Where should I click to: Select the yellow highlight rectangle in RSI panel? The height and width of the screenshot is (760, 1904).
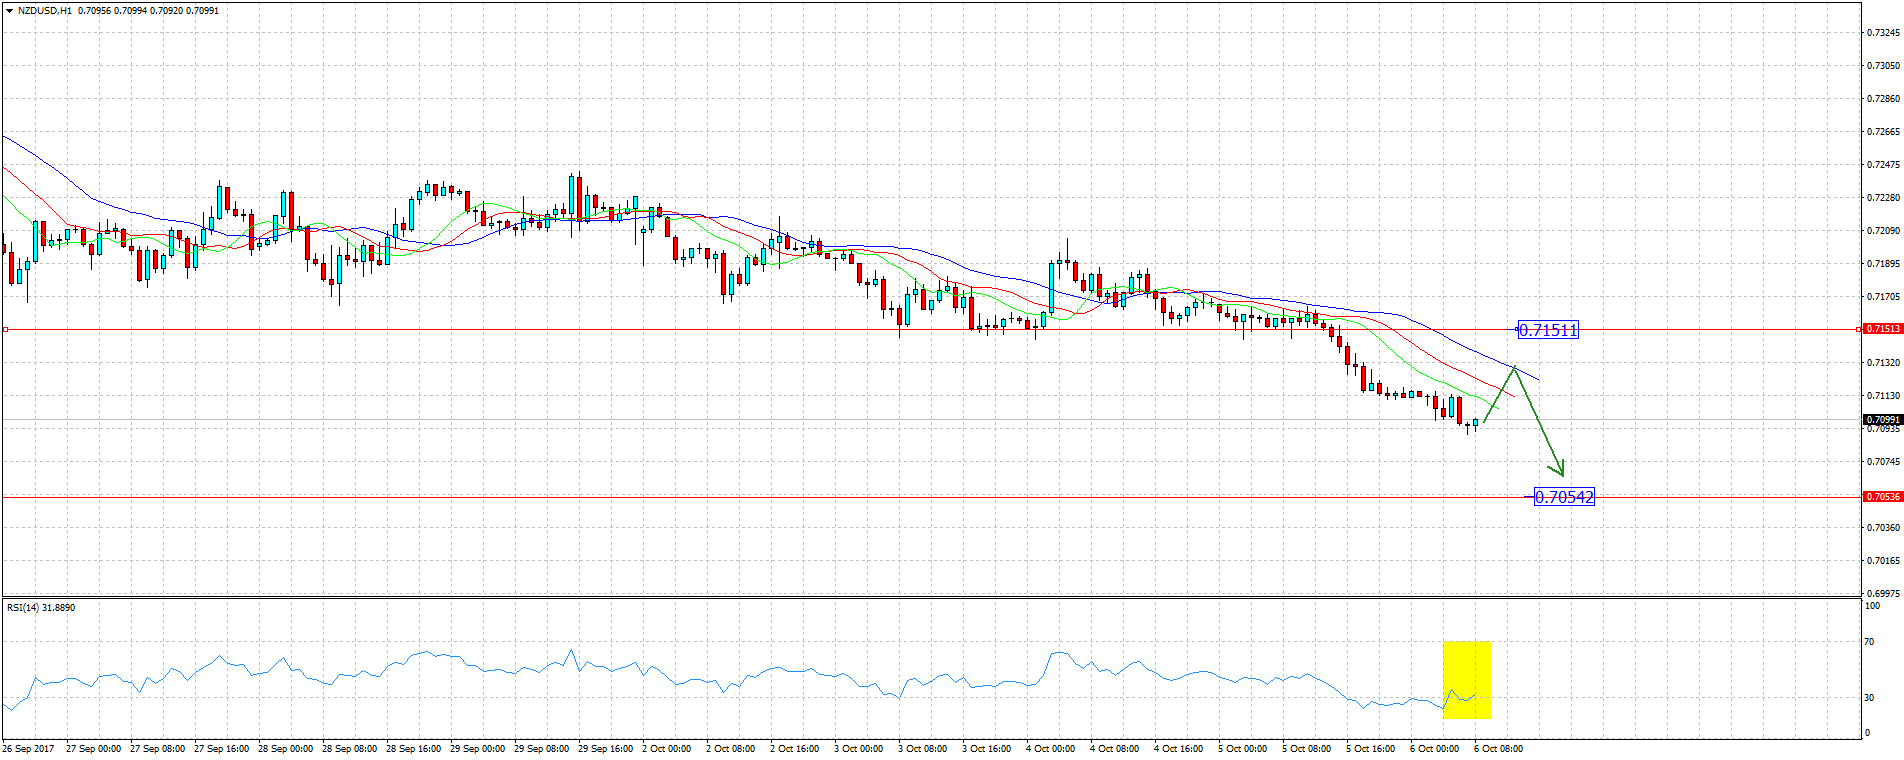coord(1466,680)
